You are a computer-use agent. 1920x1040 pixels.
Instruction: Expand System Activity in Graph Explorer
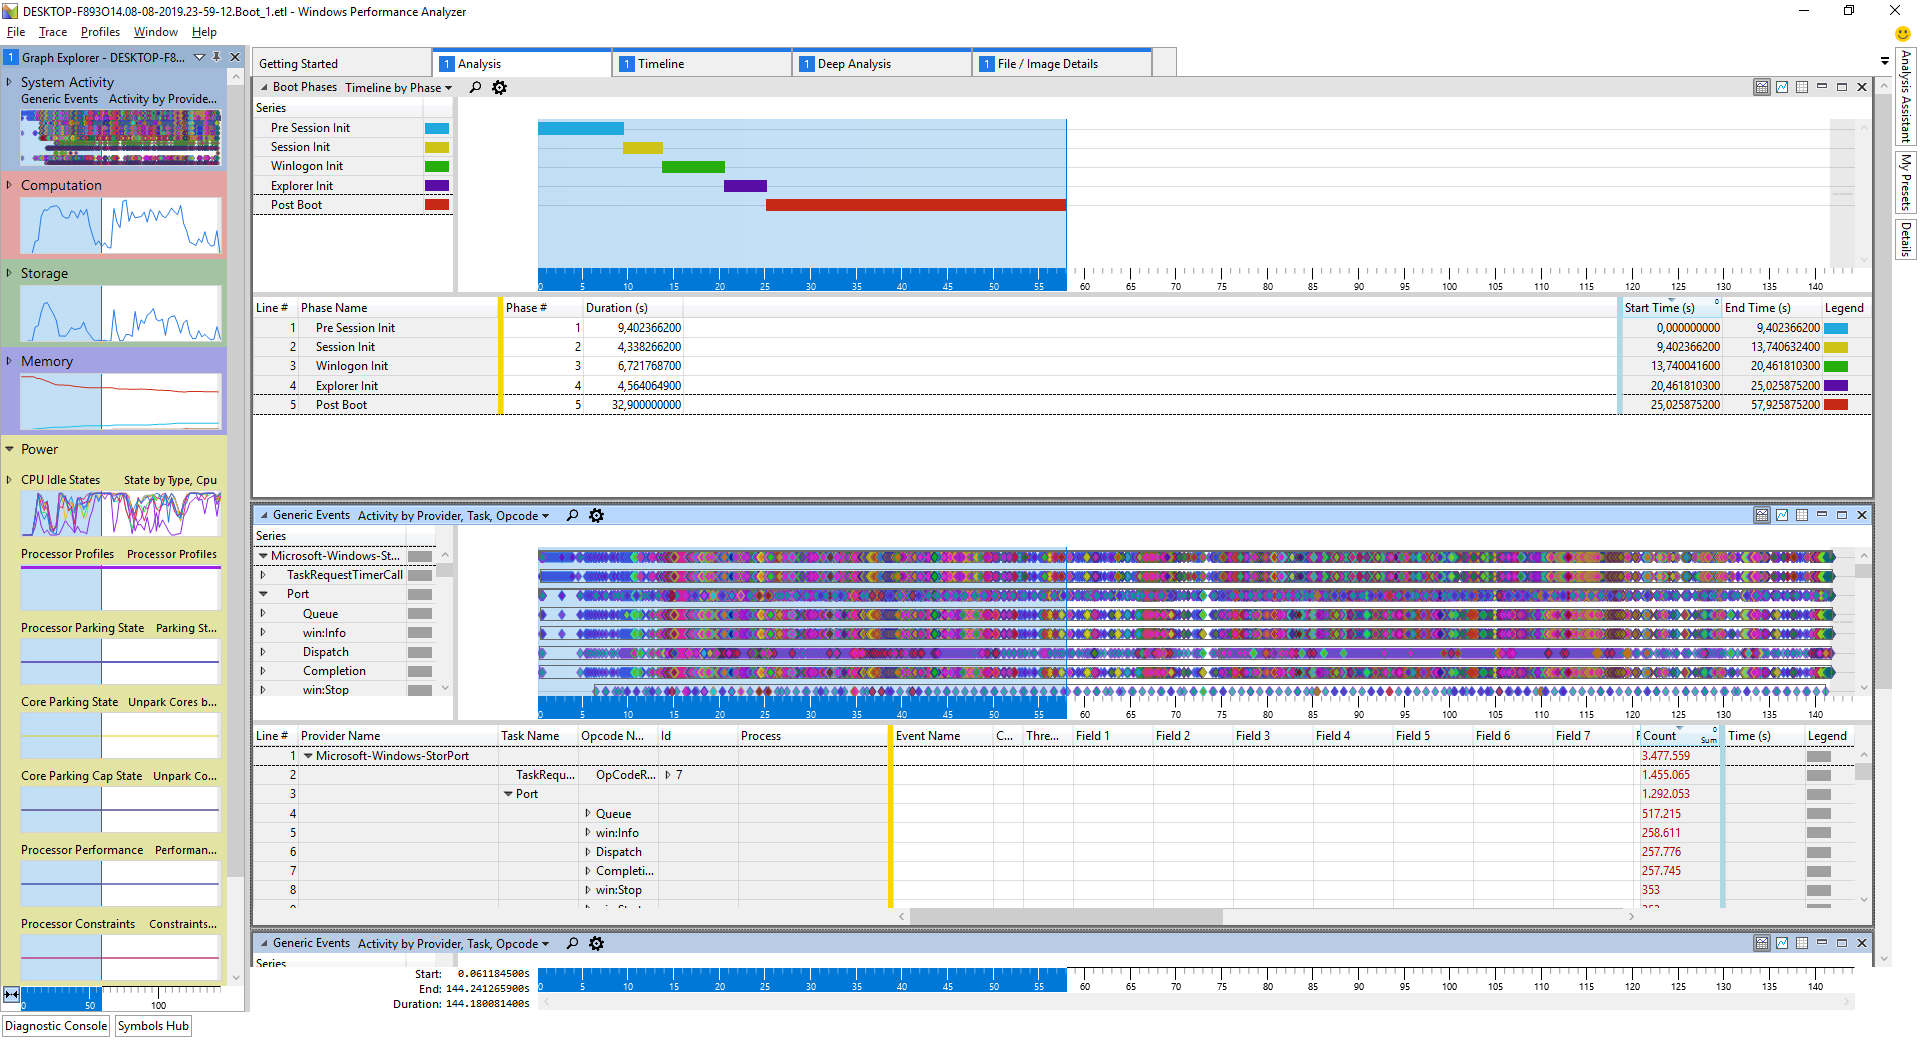tap(9, 82)
